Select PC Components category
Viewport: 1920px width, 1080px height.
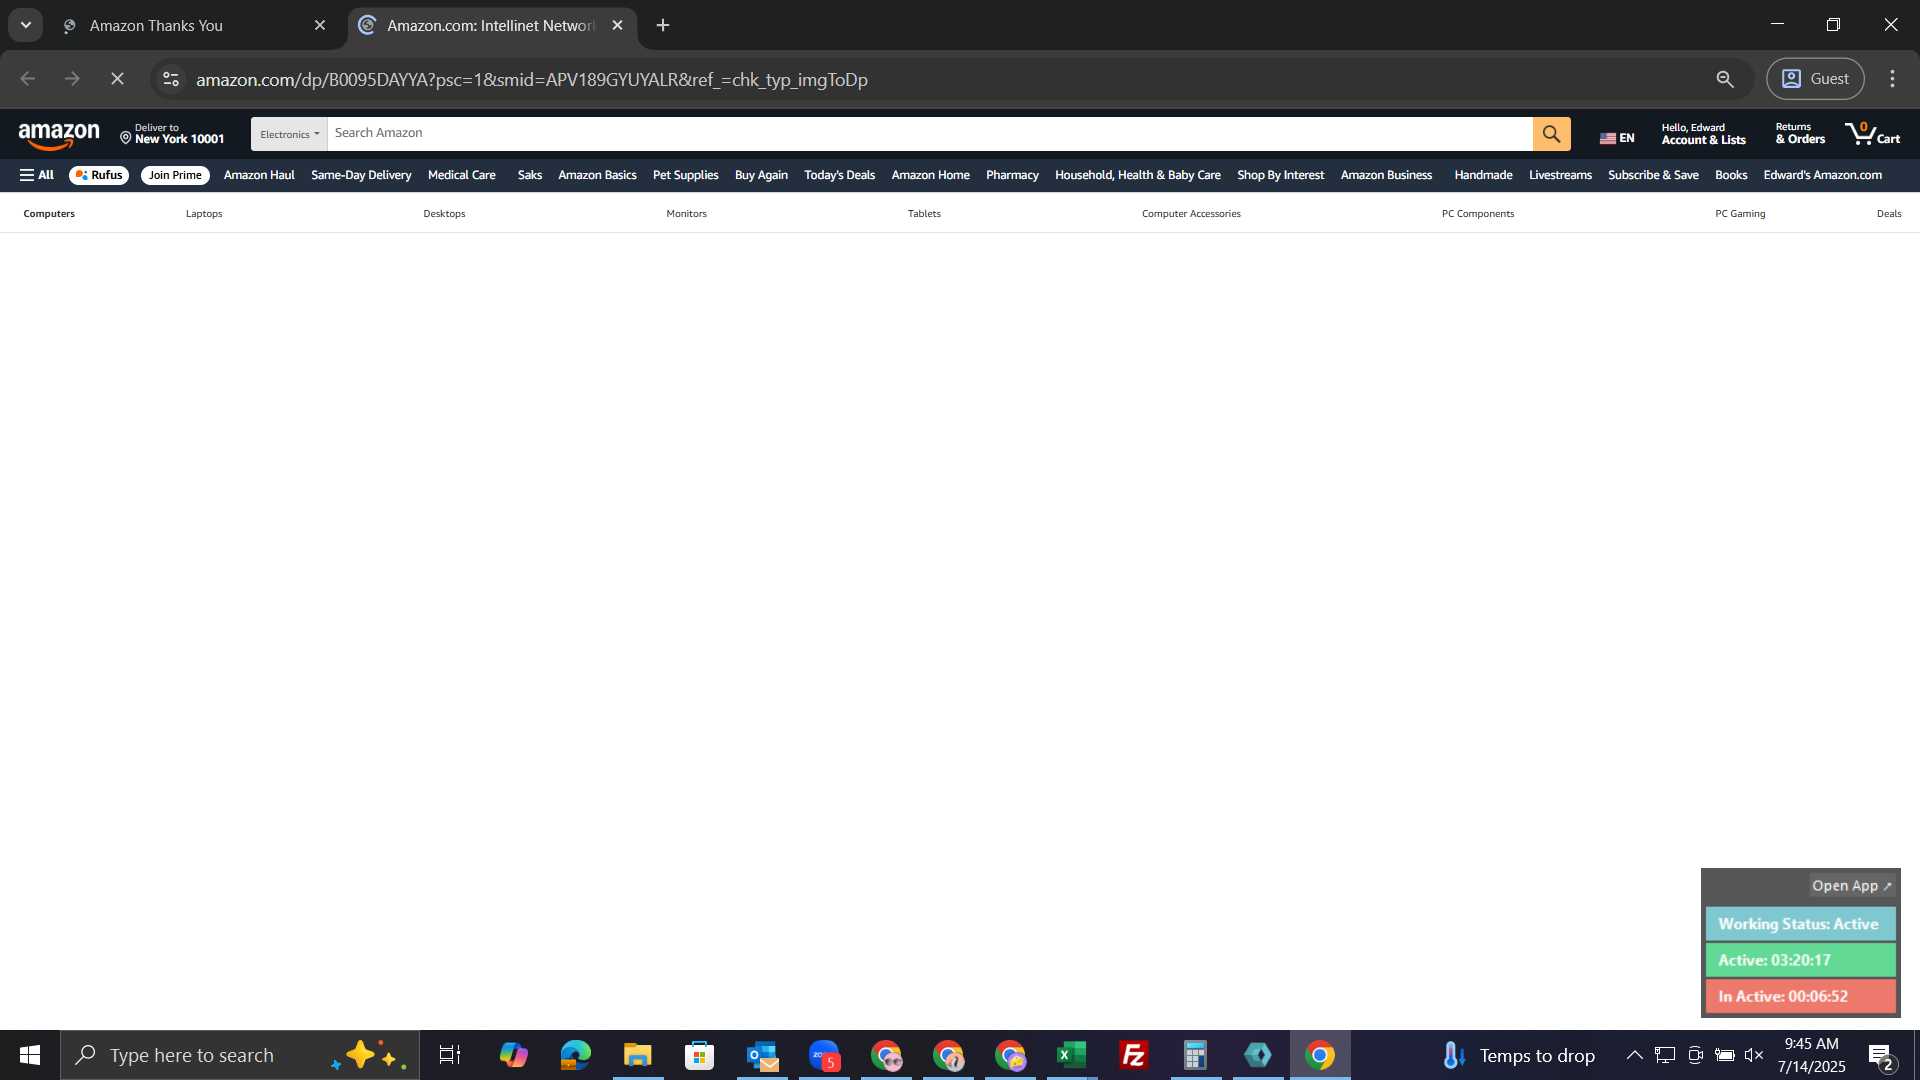(1478, 214)
